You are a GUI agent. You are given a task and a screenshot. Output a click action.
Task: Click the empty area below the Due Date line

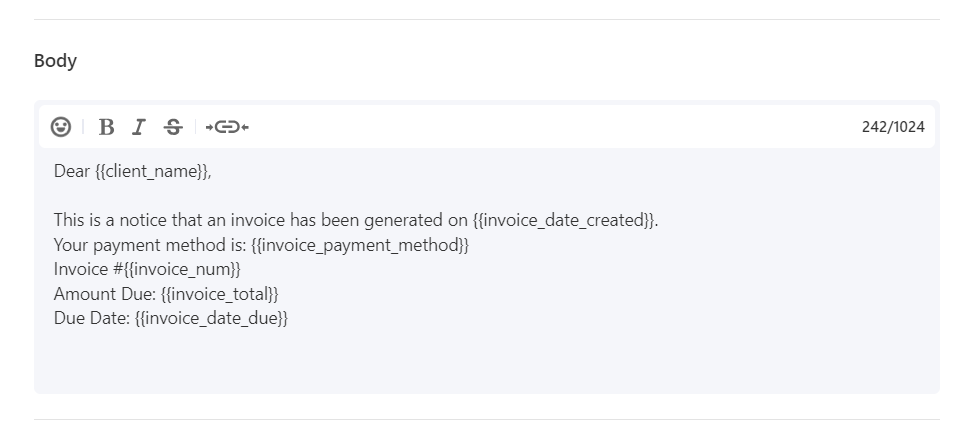[x=486, y=360]
